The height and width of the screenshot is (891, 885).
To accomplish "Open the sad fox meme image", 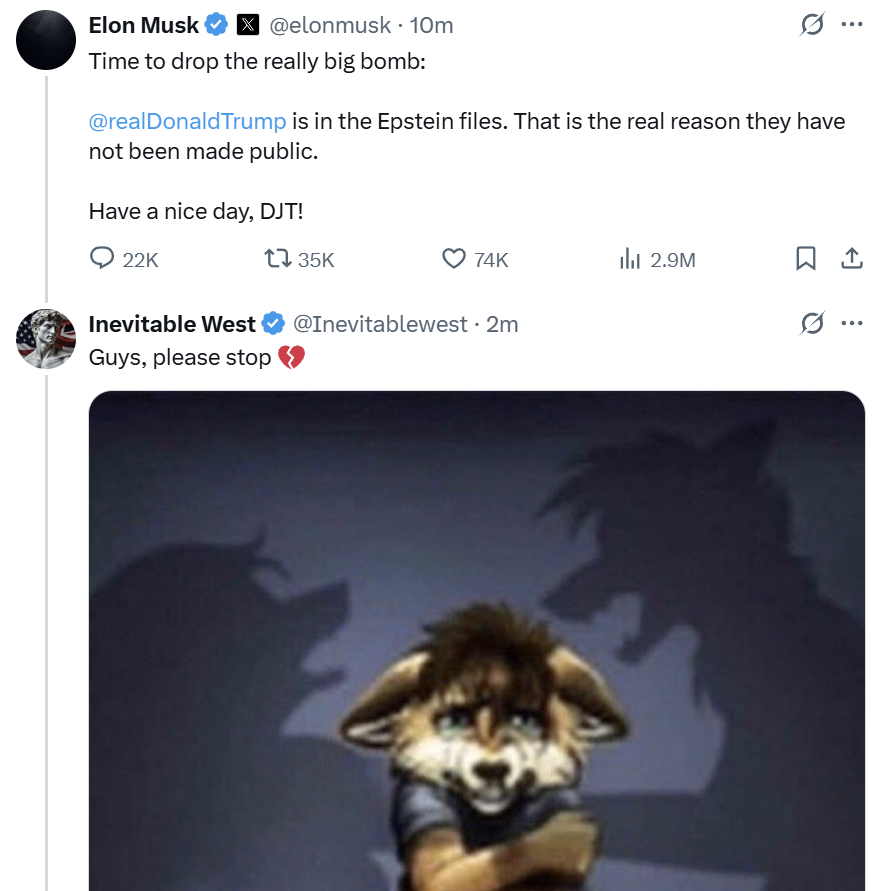I will (476, 641).
